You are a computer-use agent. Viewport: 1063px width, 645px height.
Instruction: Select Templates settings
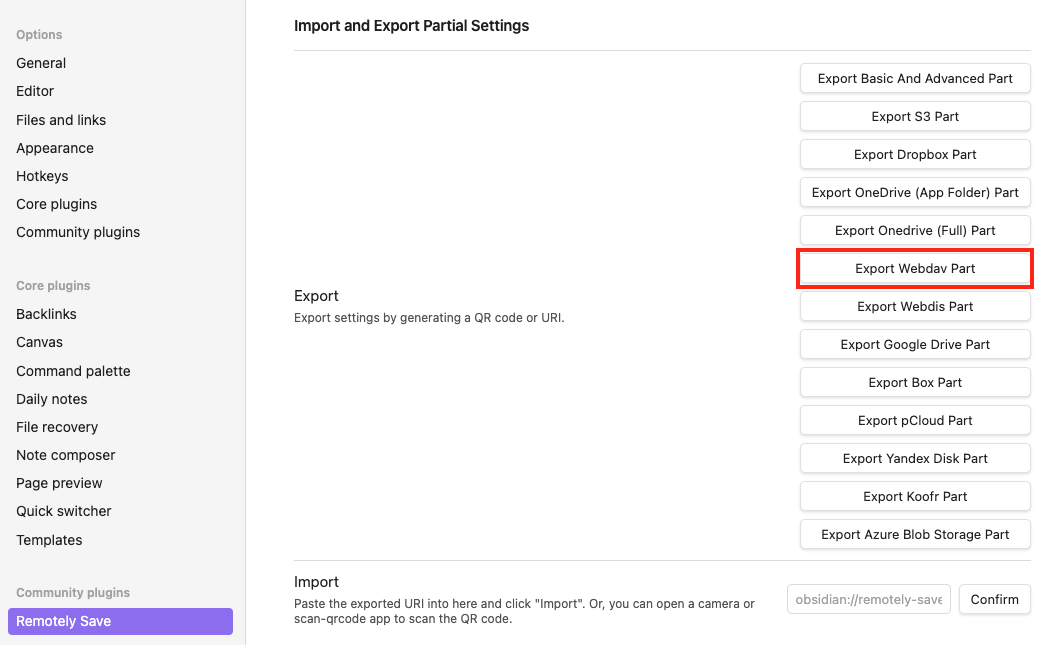[49, 540]
